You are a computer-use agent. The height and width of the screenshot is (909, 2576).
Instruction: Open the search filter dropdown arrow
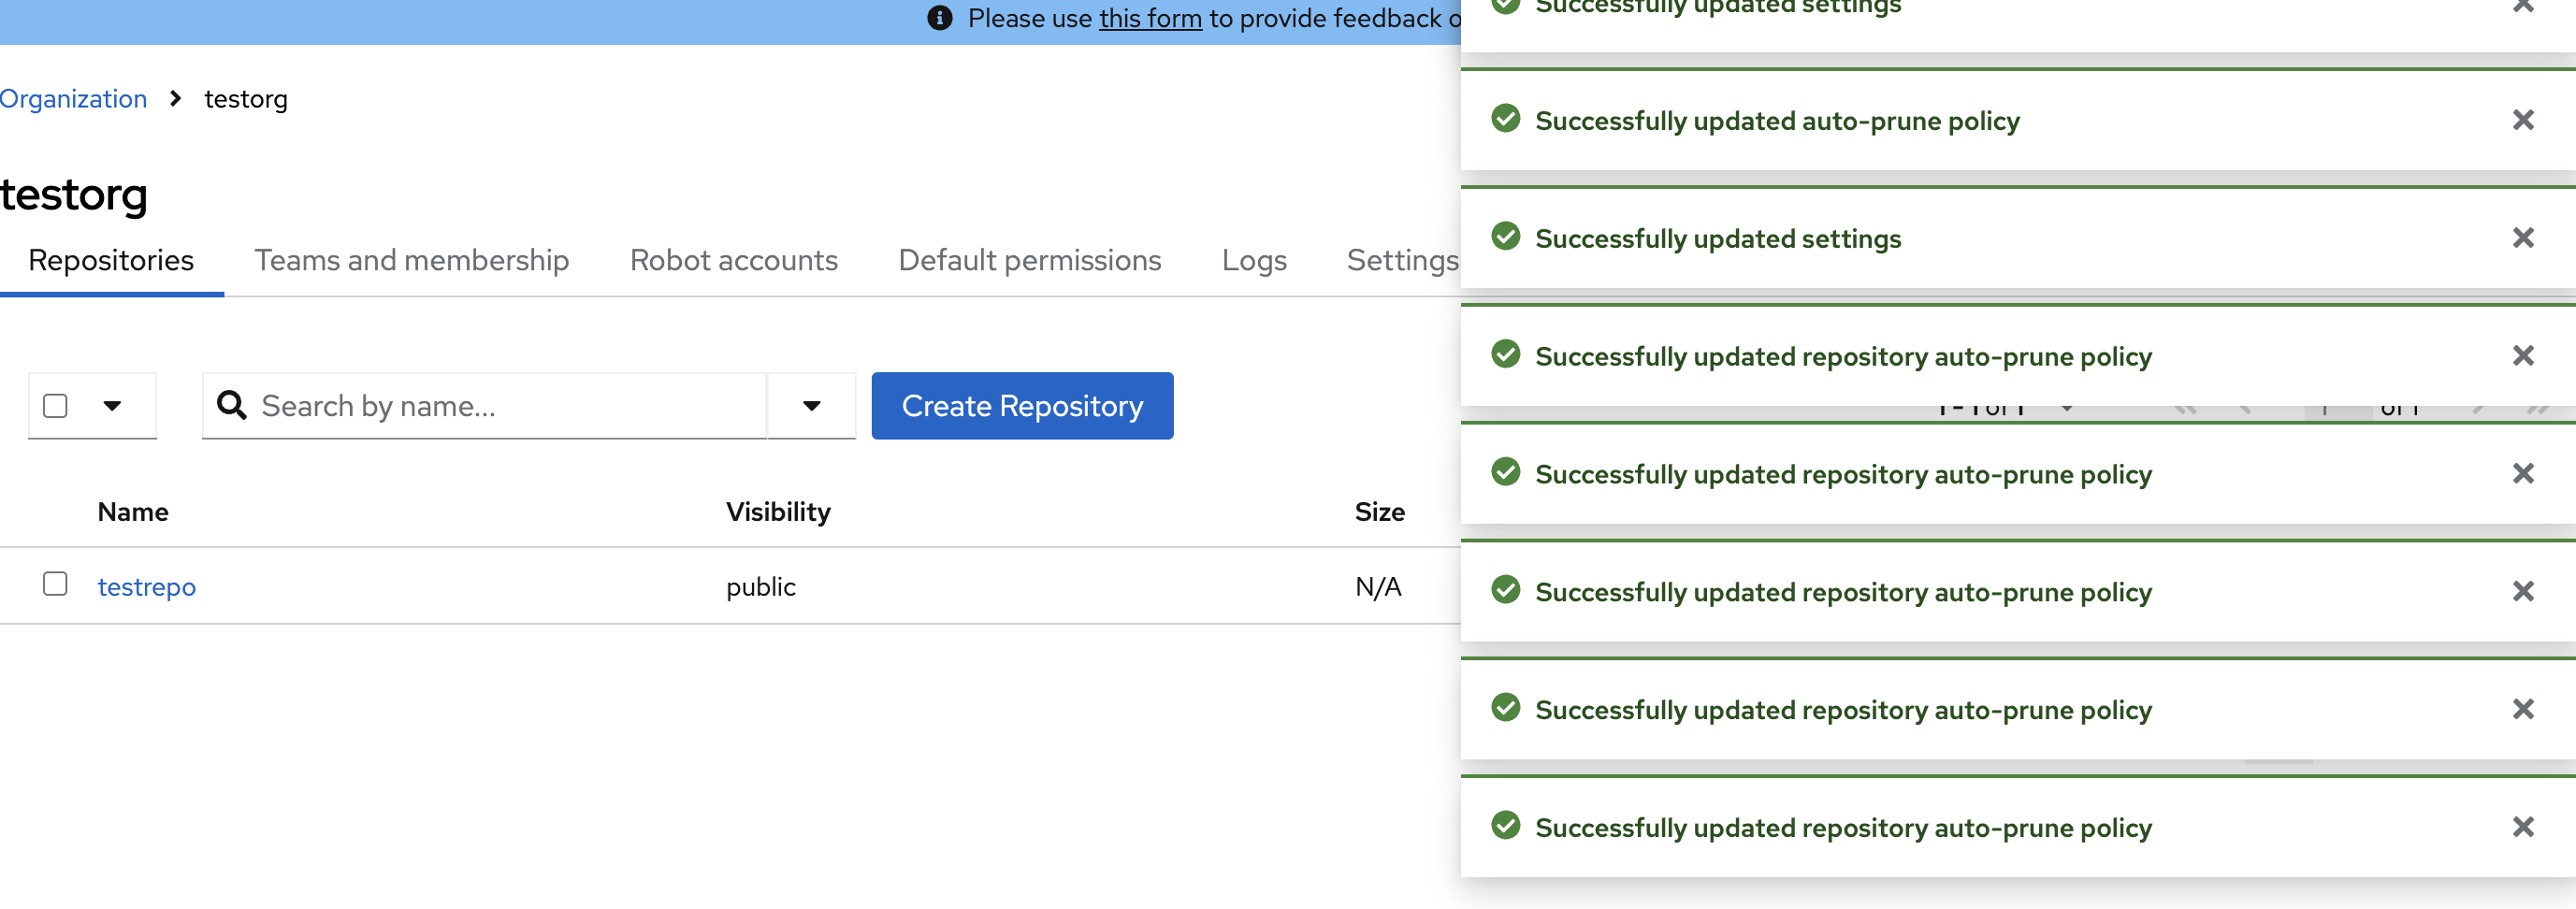click(x=811, y=406)
